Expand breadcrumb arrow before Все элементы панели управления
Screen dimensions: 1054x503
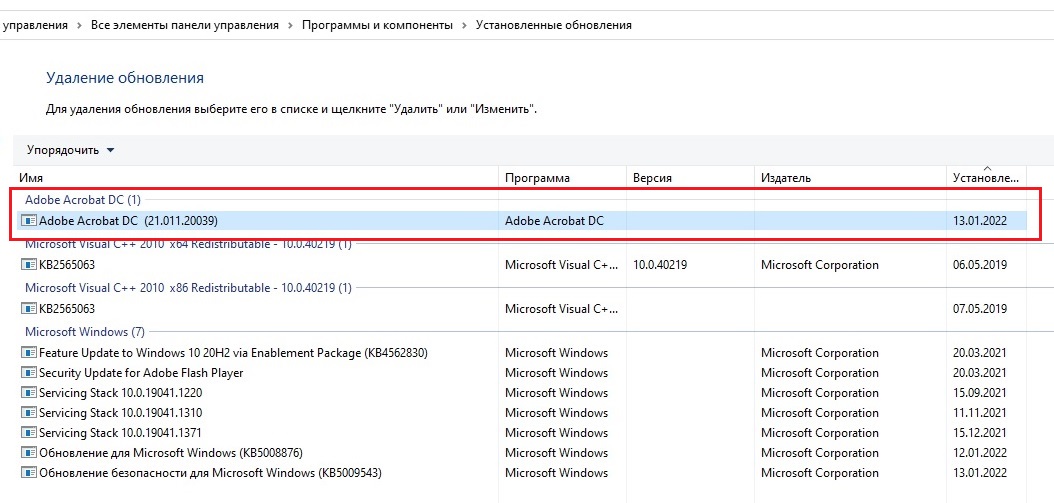tap(79, 26)
